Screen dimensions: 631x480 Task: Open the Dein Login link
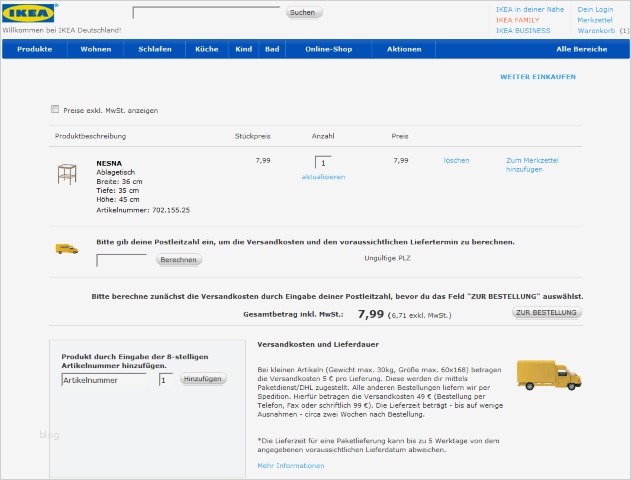click(595, 9)
